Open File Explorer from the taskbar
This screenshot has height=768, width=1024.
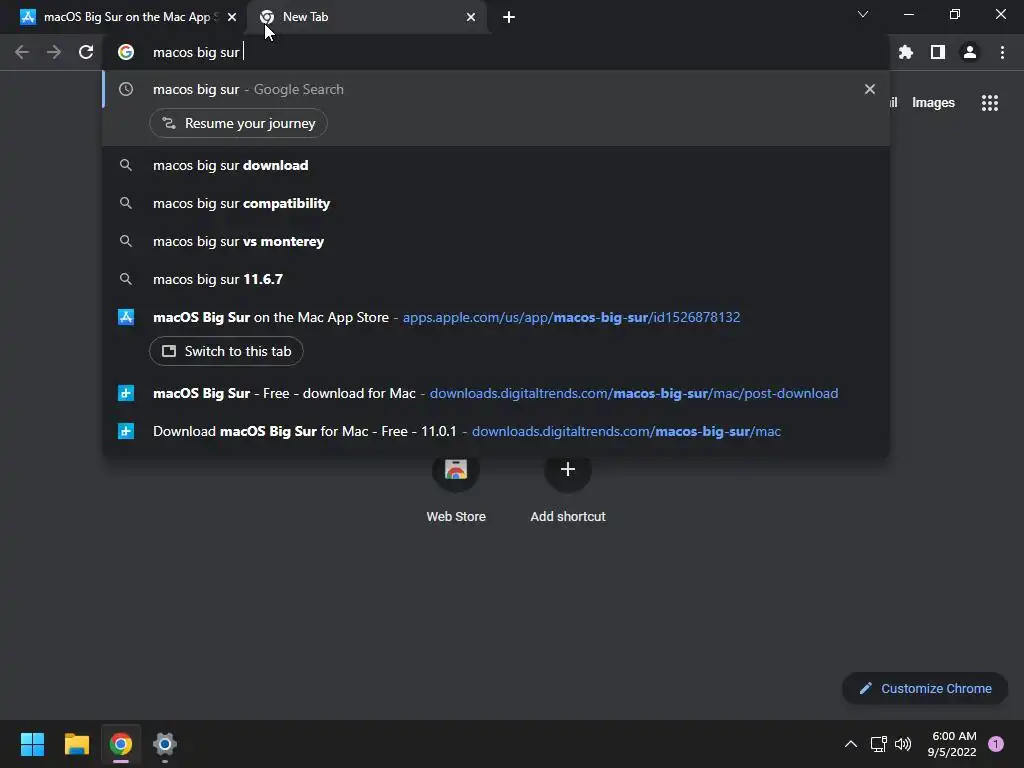[76, 744]
